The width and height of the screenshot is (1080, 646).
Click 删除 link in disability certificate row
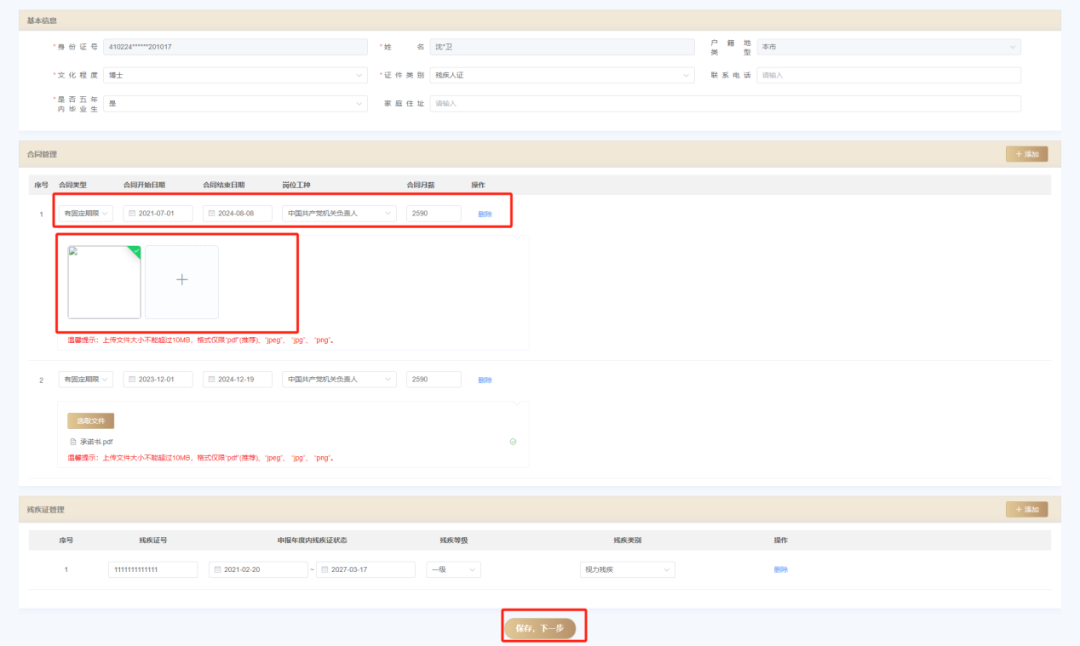click(780, 570)
